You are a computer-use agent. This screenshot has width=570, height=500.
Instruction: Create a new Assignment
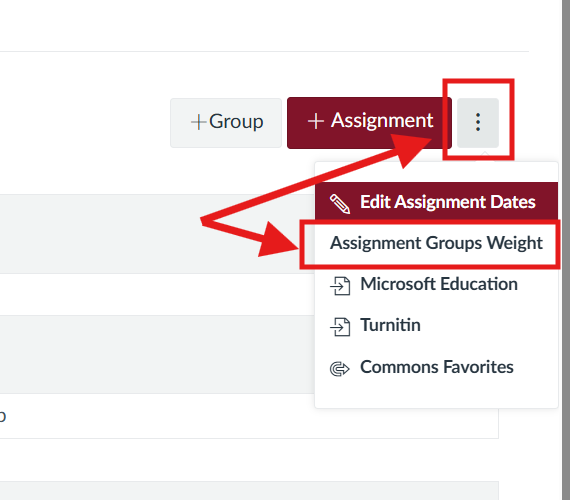369,123
